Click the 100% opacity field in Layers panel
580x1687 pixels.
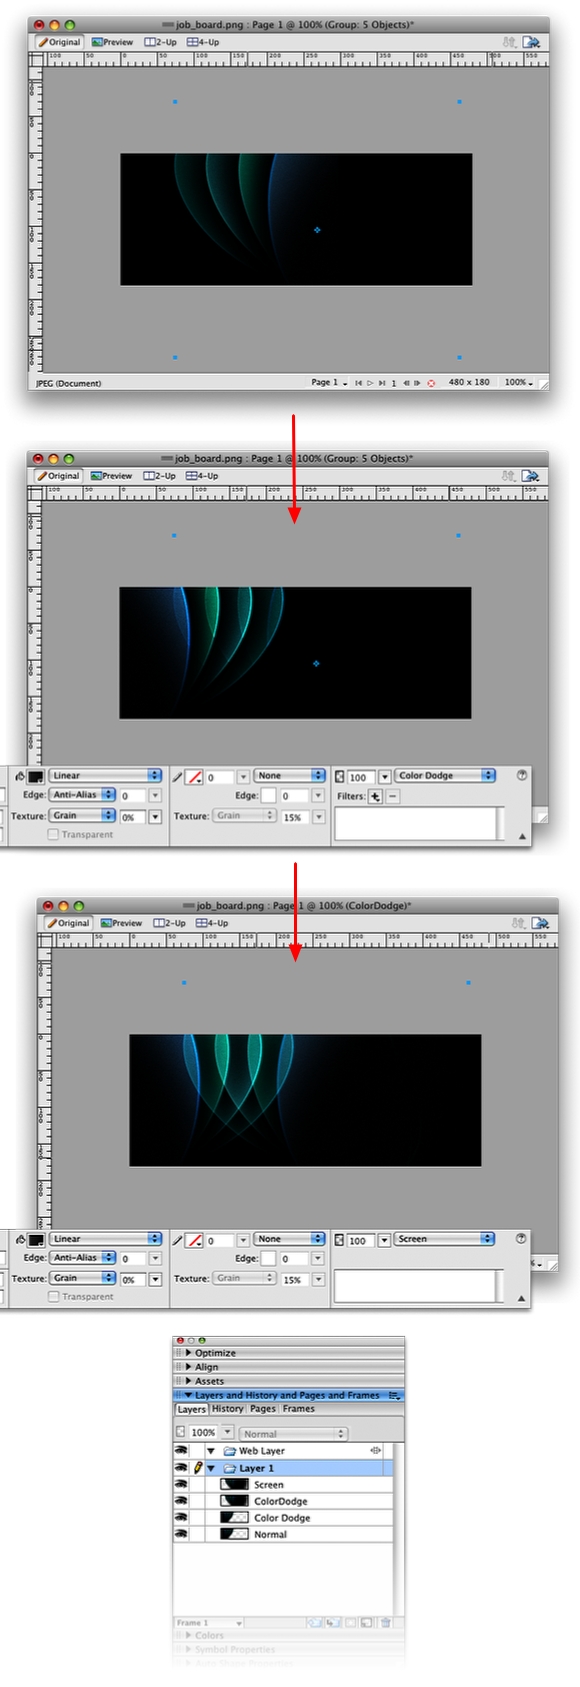tap(204, 1432)
